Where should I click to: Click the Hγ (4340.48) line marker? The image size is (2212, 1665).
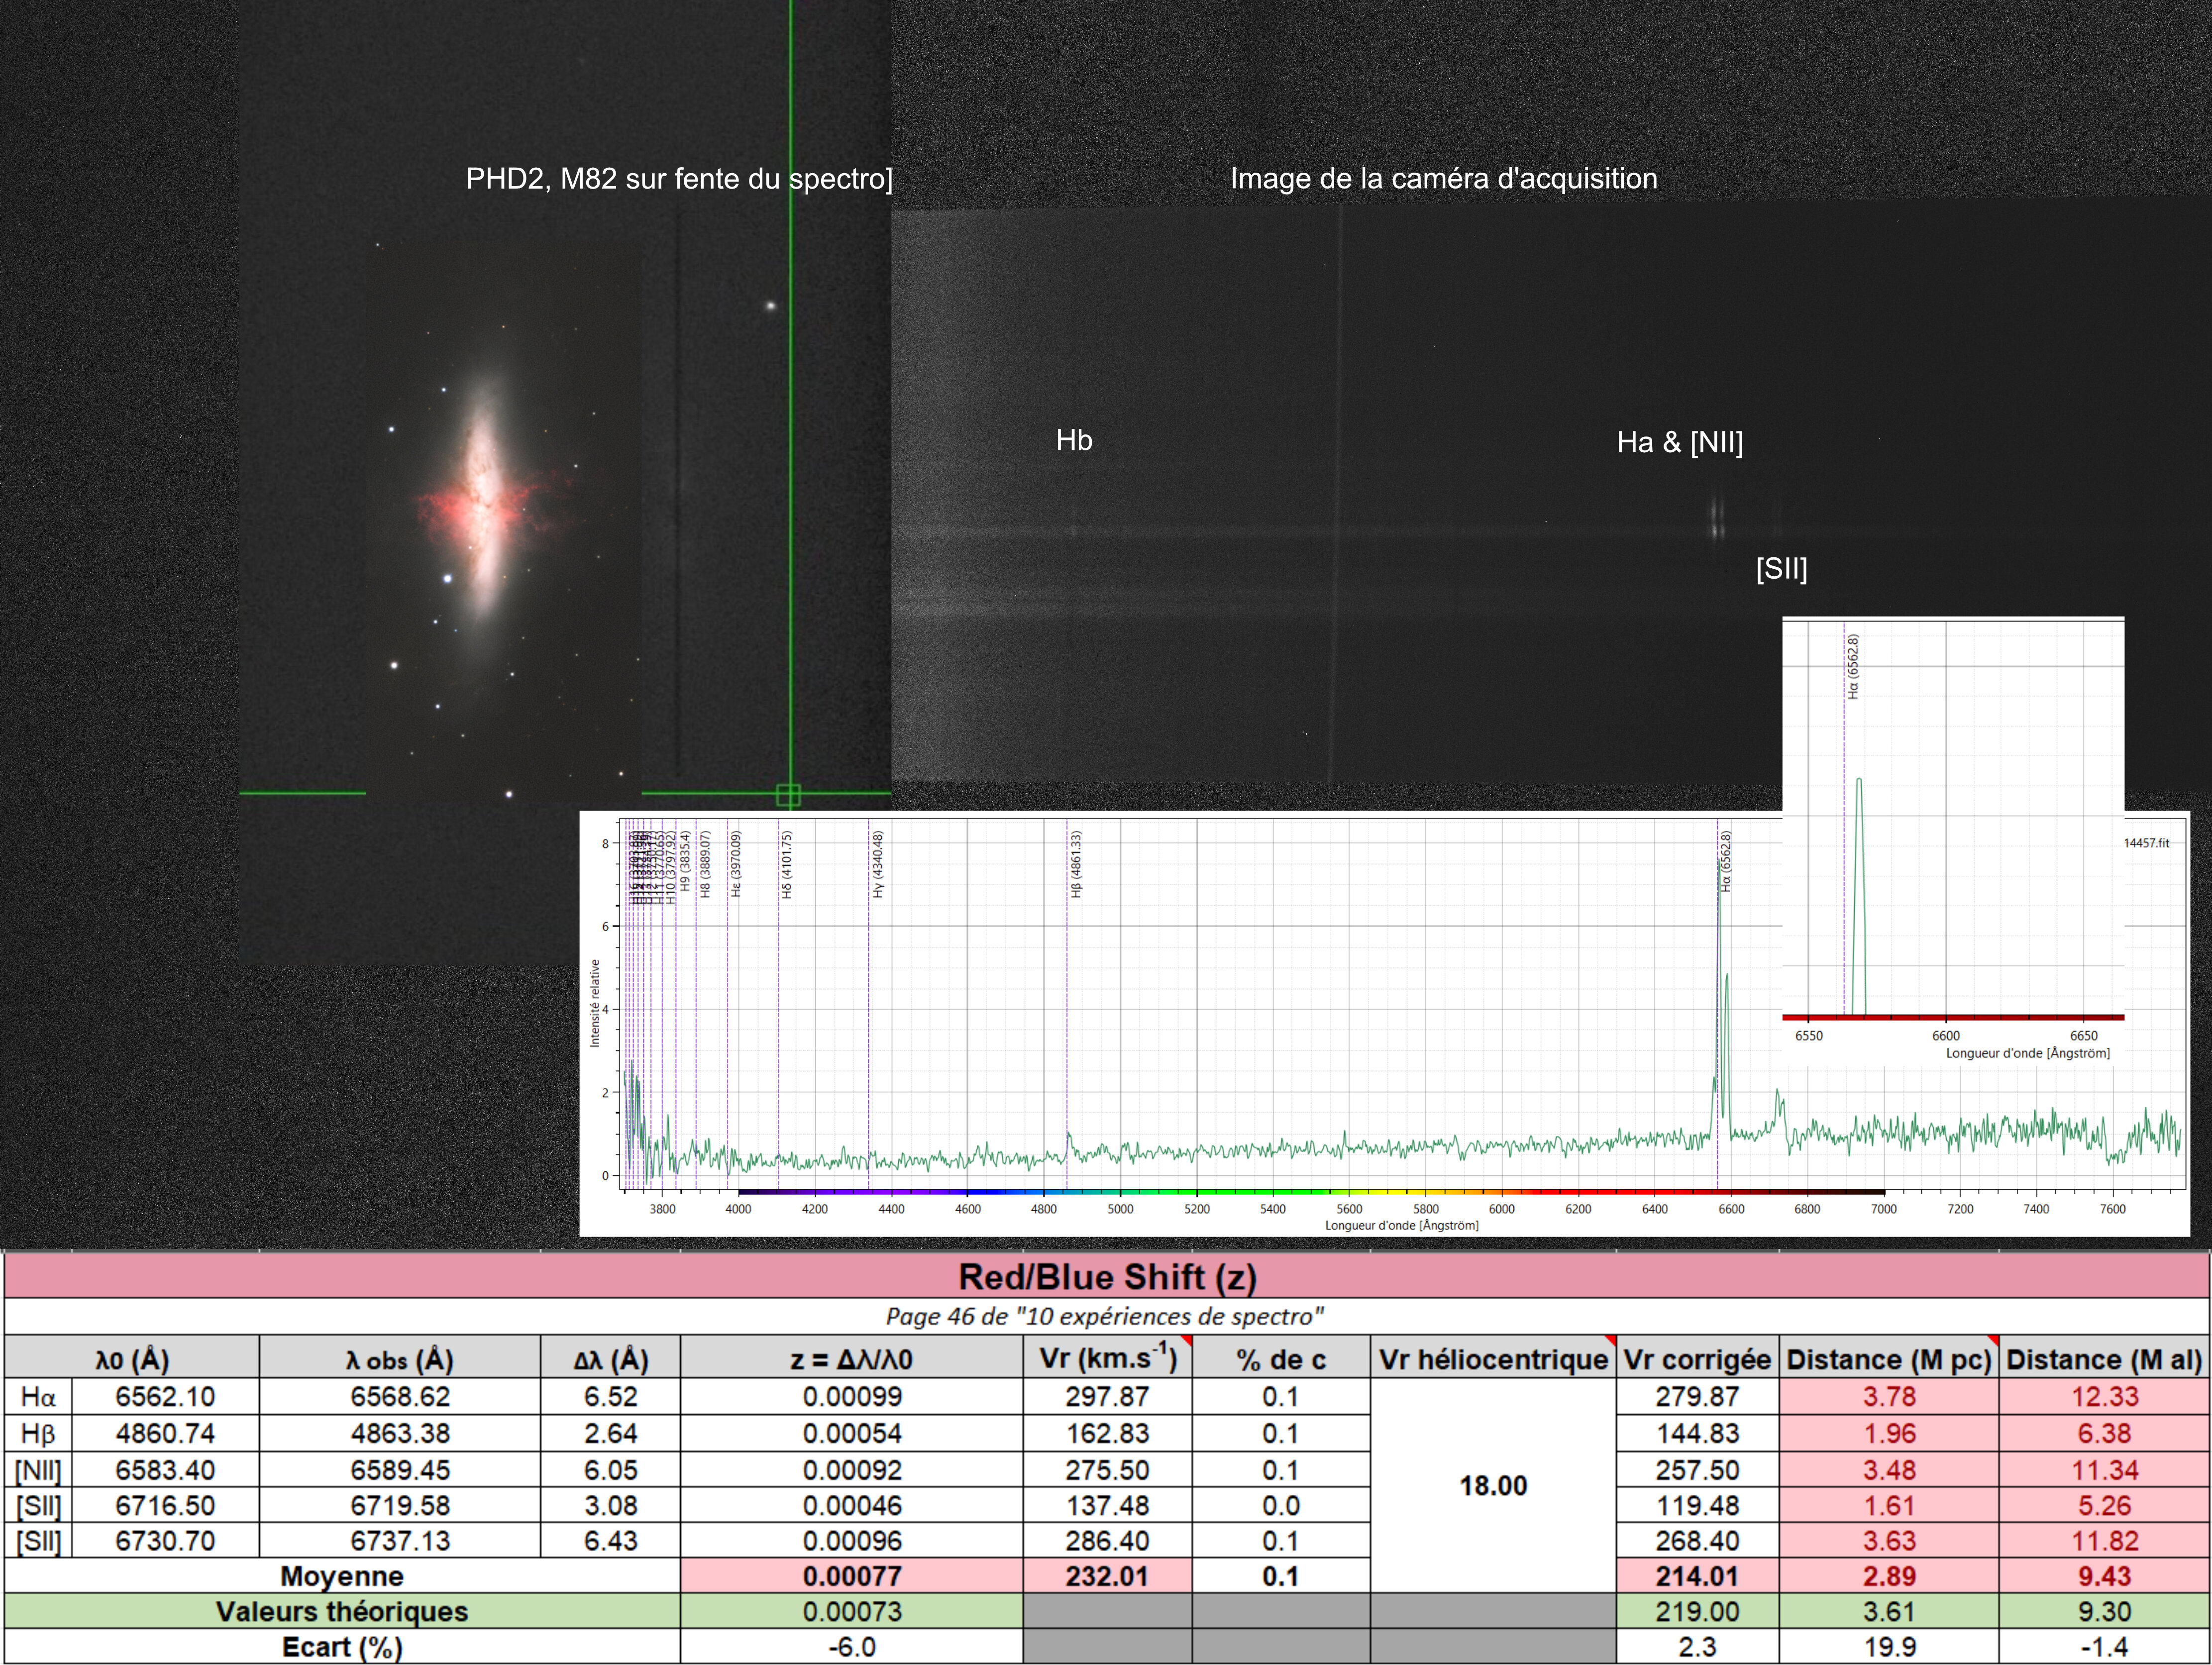(x=877, y=864)
